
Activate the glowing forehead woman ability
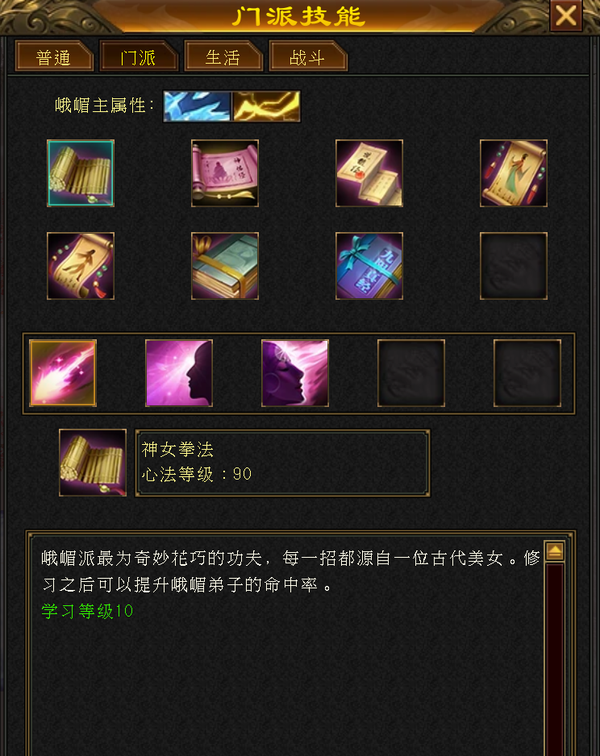295,373
